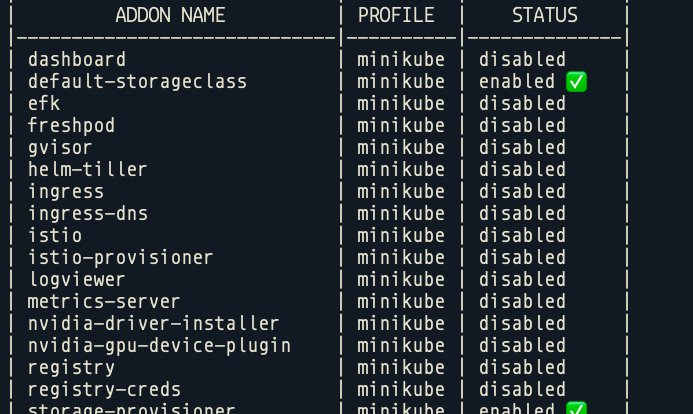The width and height of the screenshot is (693, 414).
Task: Click the green checkmark beside default-storageclass
Action: [x=576, y=82]
